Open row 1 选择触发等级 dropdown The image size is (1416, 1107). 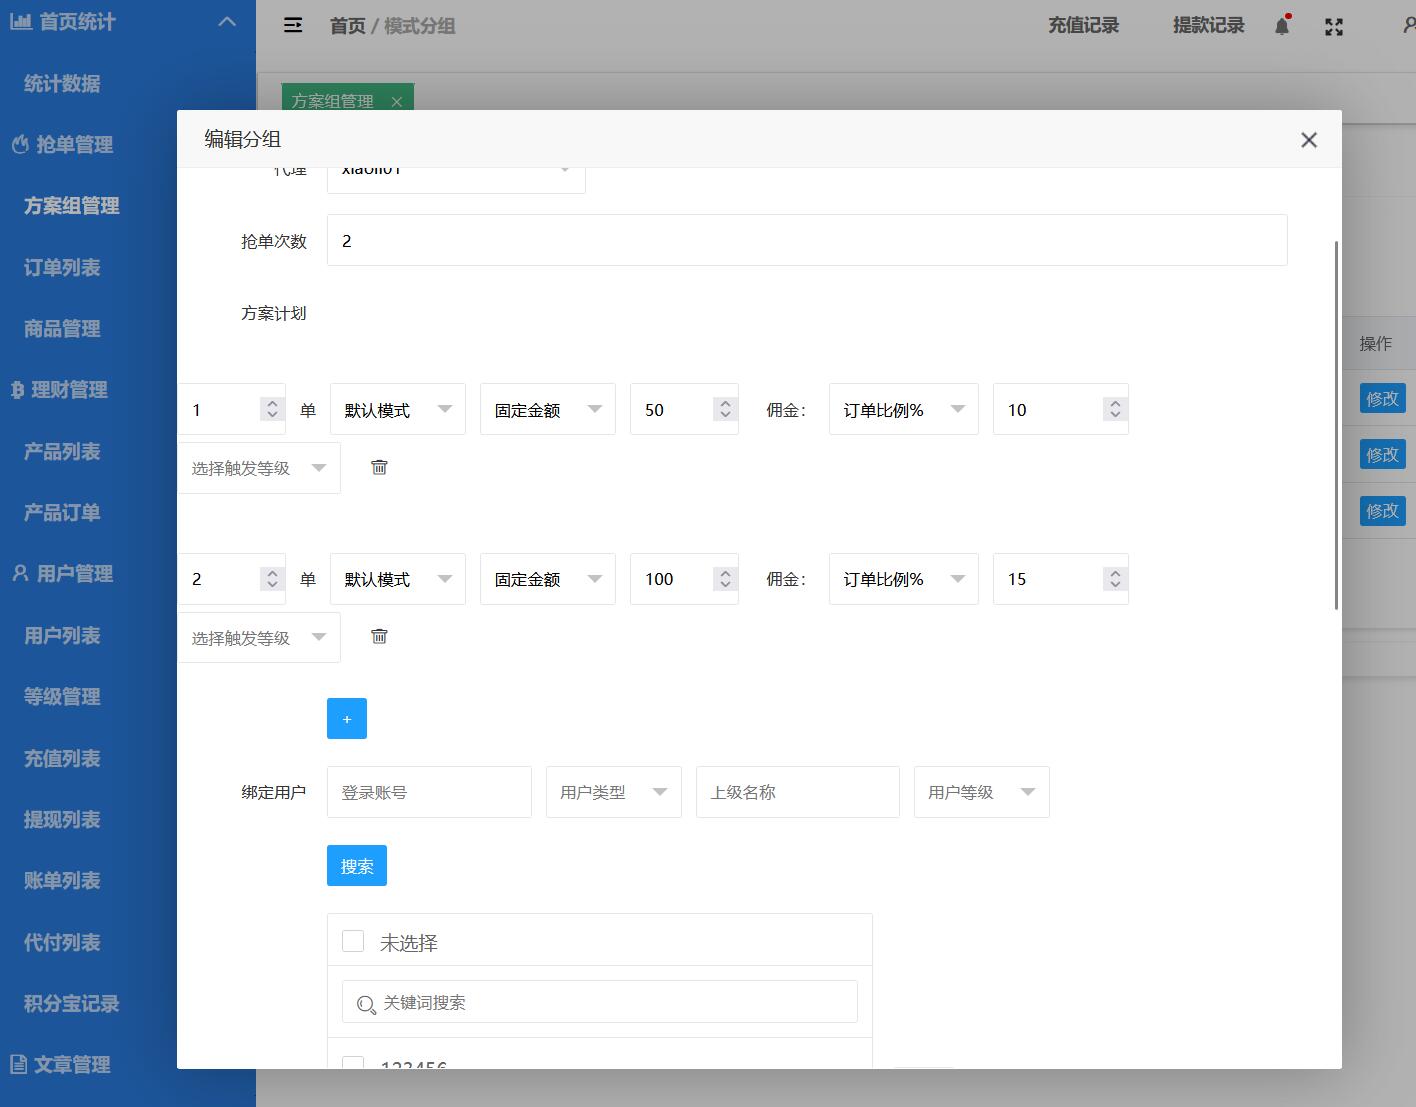click(259, 468)
